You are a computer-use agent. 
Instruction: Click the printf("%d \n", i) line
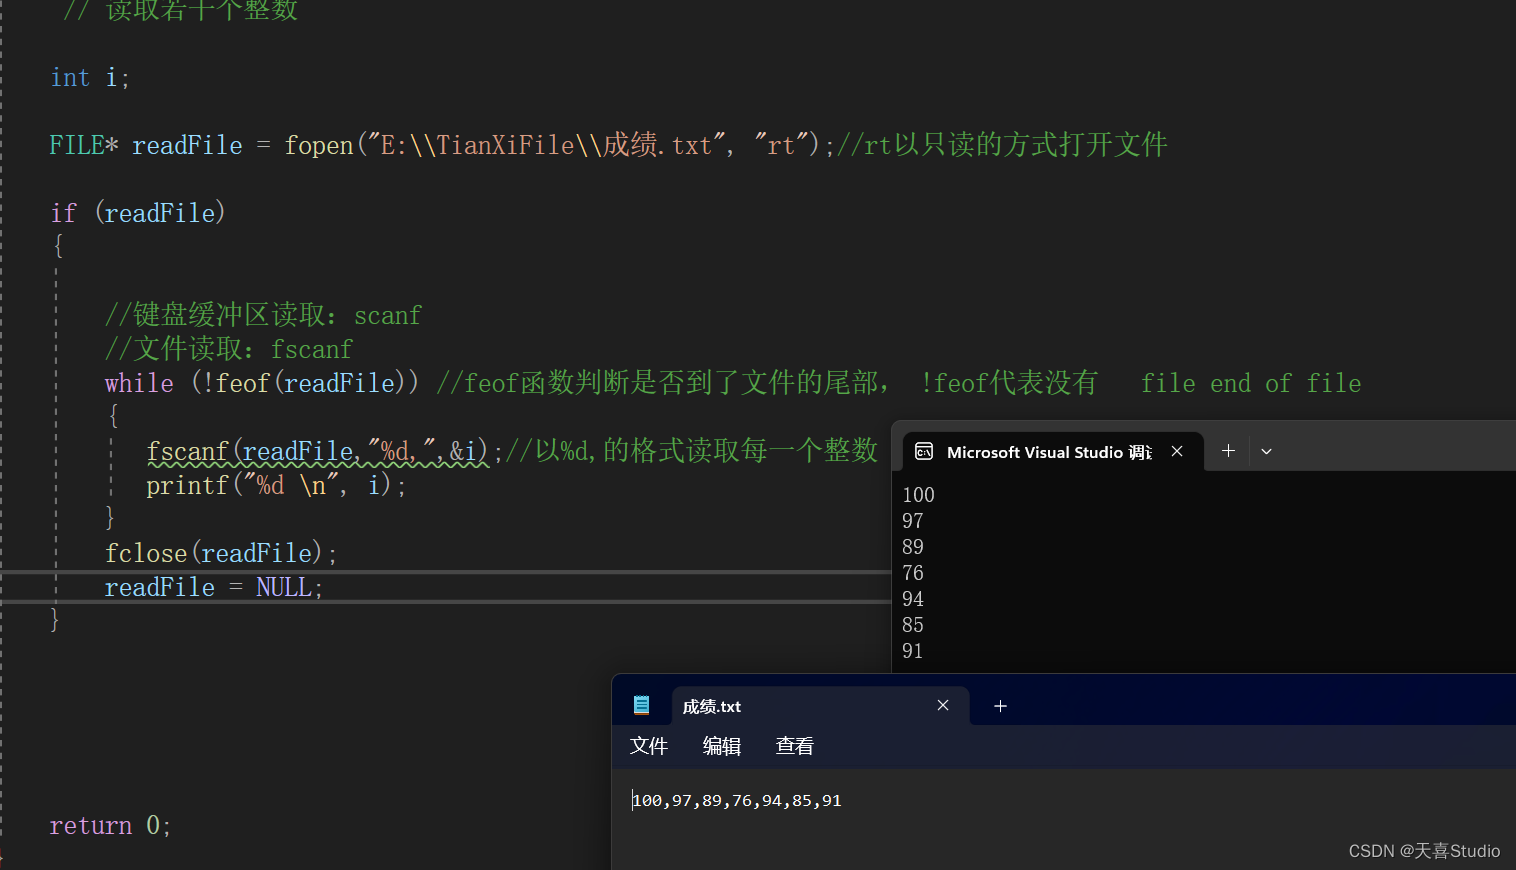tap(276, 486)
